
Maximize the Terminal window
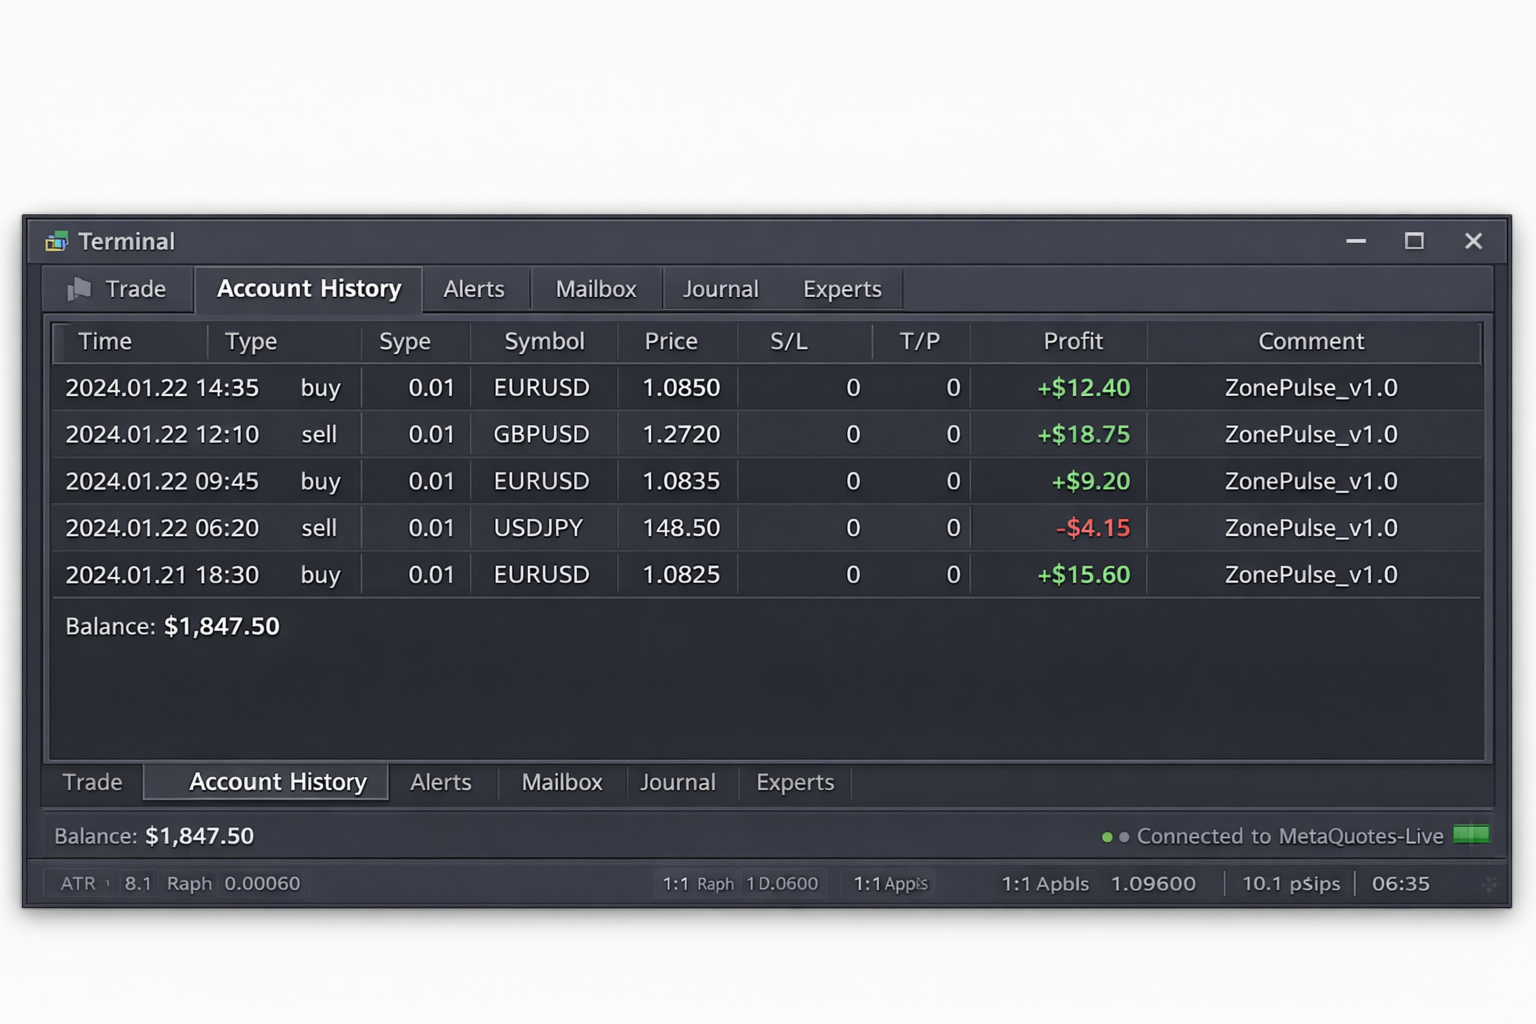(1414, 241)
